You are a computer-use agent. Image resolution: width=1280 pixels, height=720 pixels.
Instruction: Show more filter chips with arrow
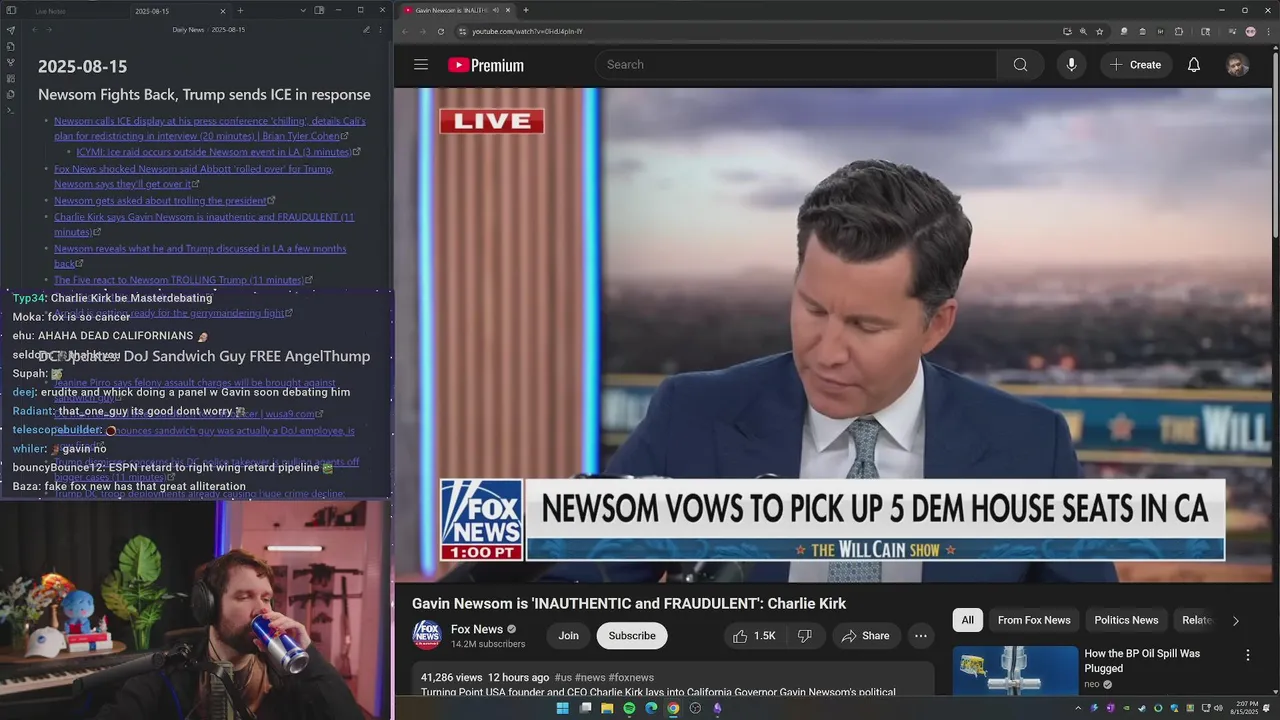coord(1235,620)
